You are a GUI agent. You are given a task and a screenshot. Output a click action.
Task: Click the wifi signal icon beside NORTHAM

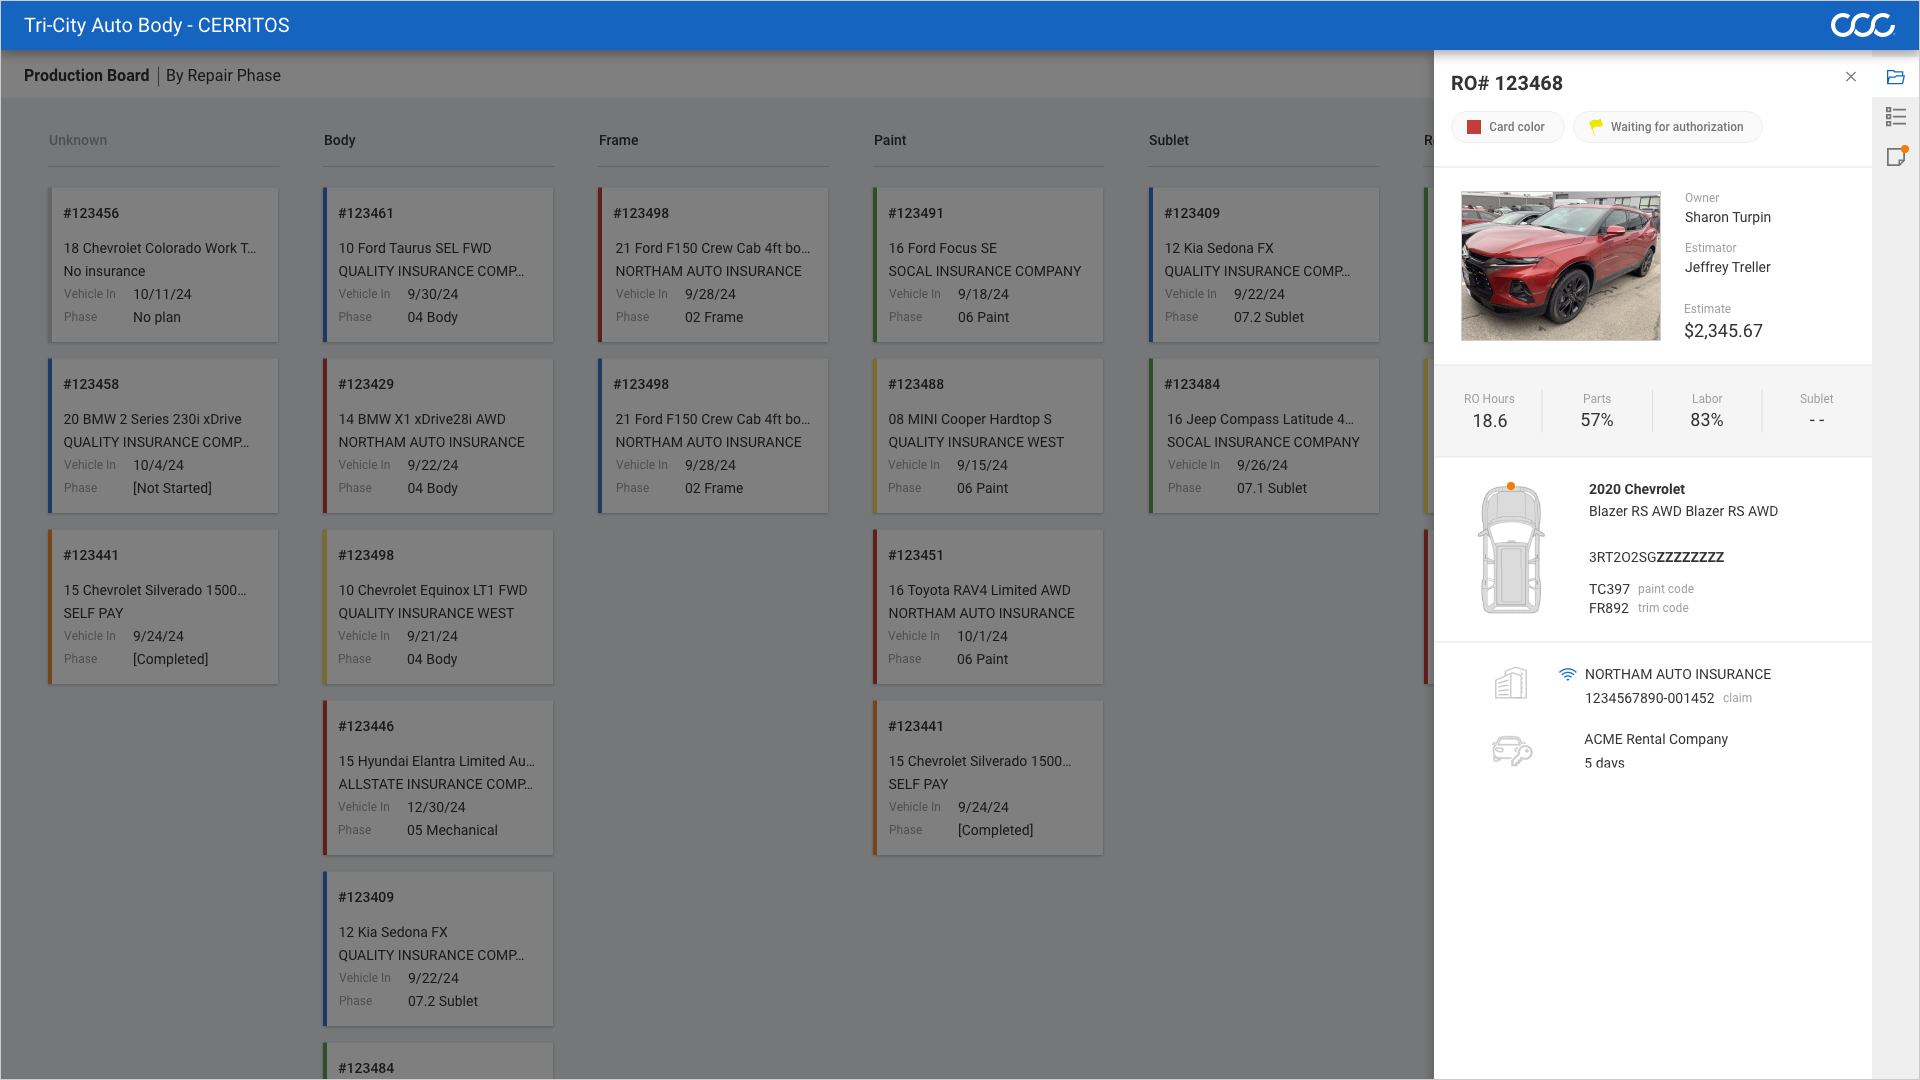click(x=1567, y=674)
